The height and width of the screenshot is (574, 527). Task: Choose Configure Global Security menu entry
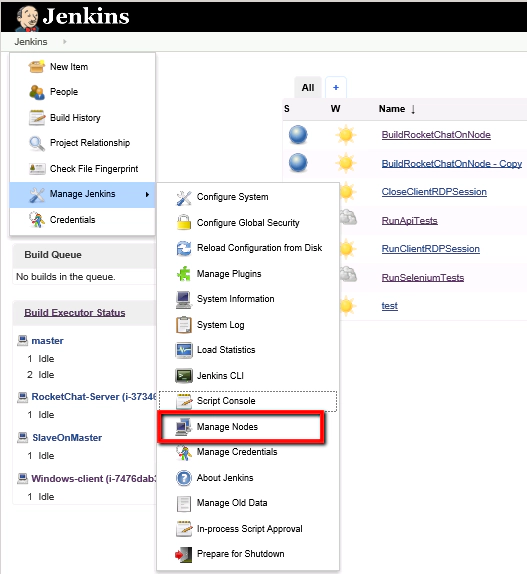click(x=248, y=223)
